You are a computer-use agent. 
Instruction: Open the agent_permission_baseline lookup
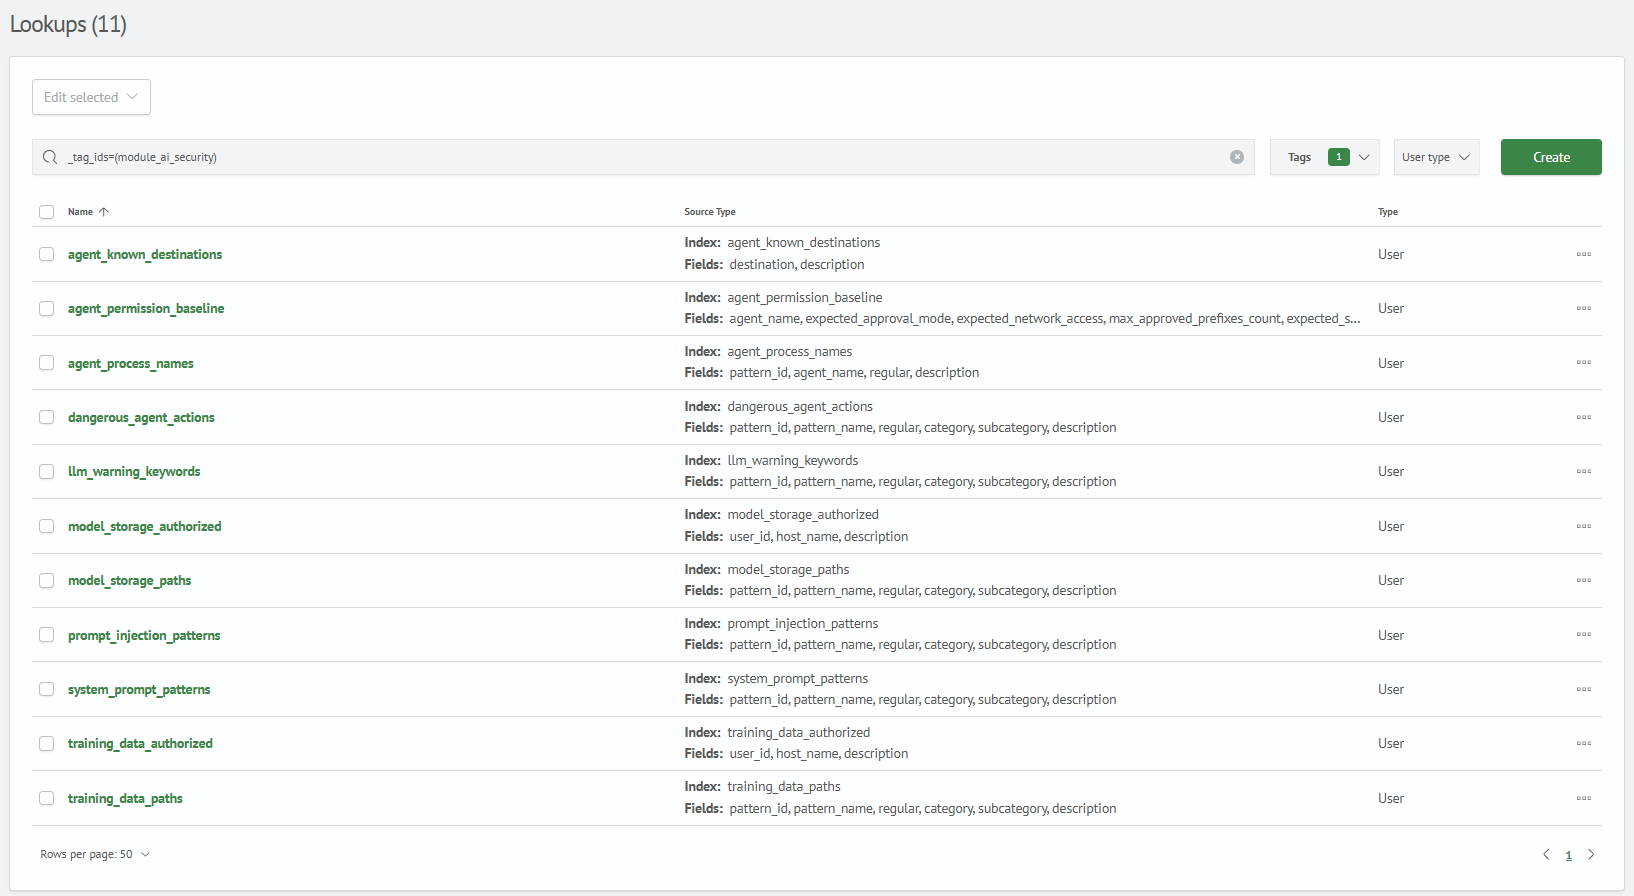pyautogui.click(x=146, y=308)
